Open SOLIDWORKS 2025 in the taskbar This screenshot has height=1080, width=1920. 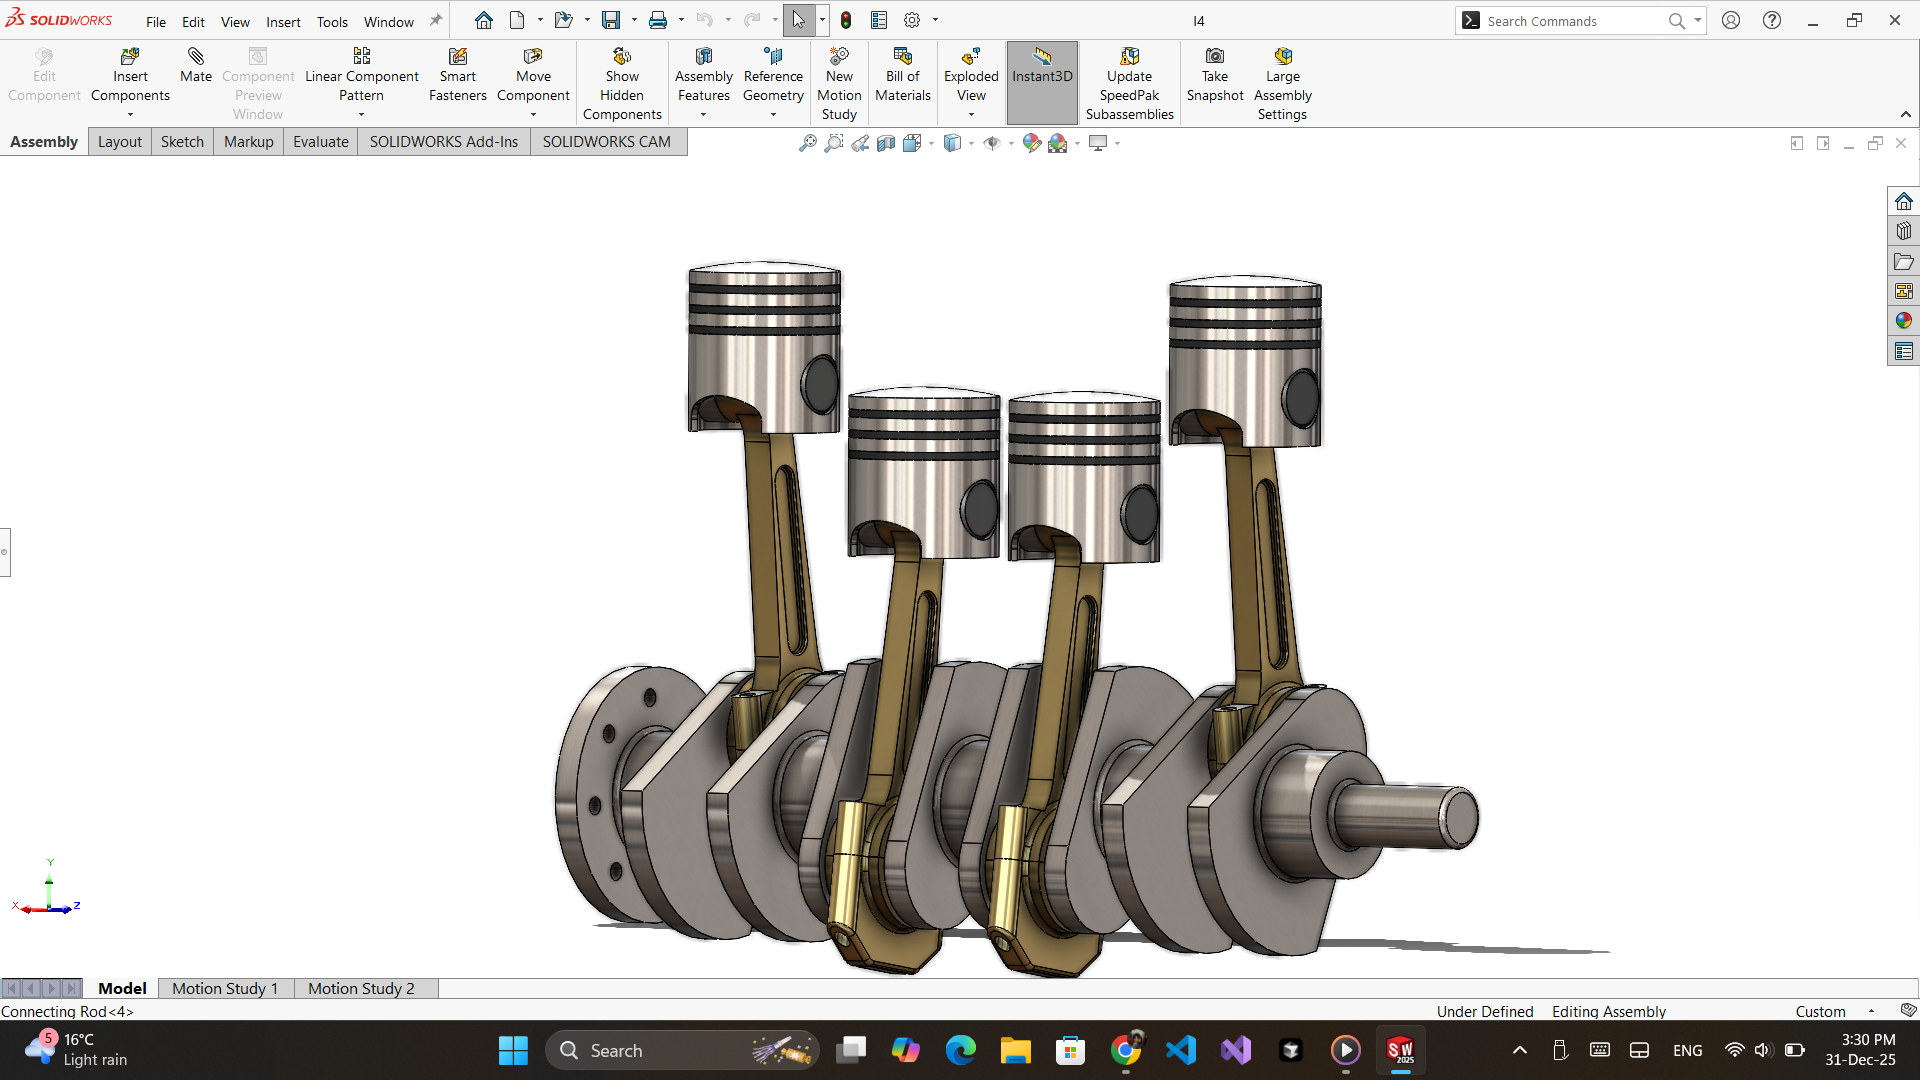coord(1400,1051)
